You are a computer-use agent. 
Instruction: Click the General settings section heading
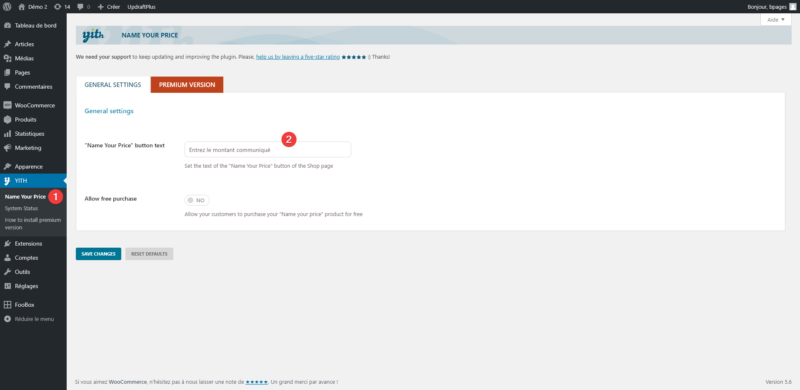[109, 111]
